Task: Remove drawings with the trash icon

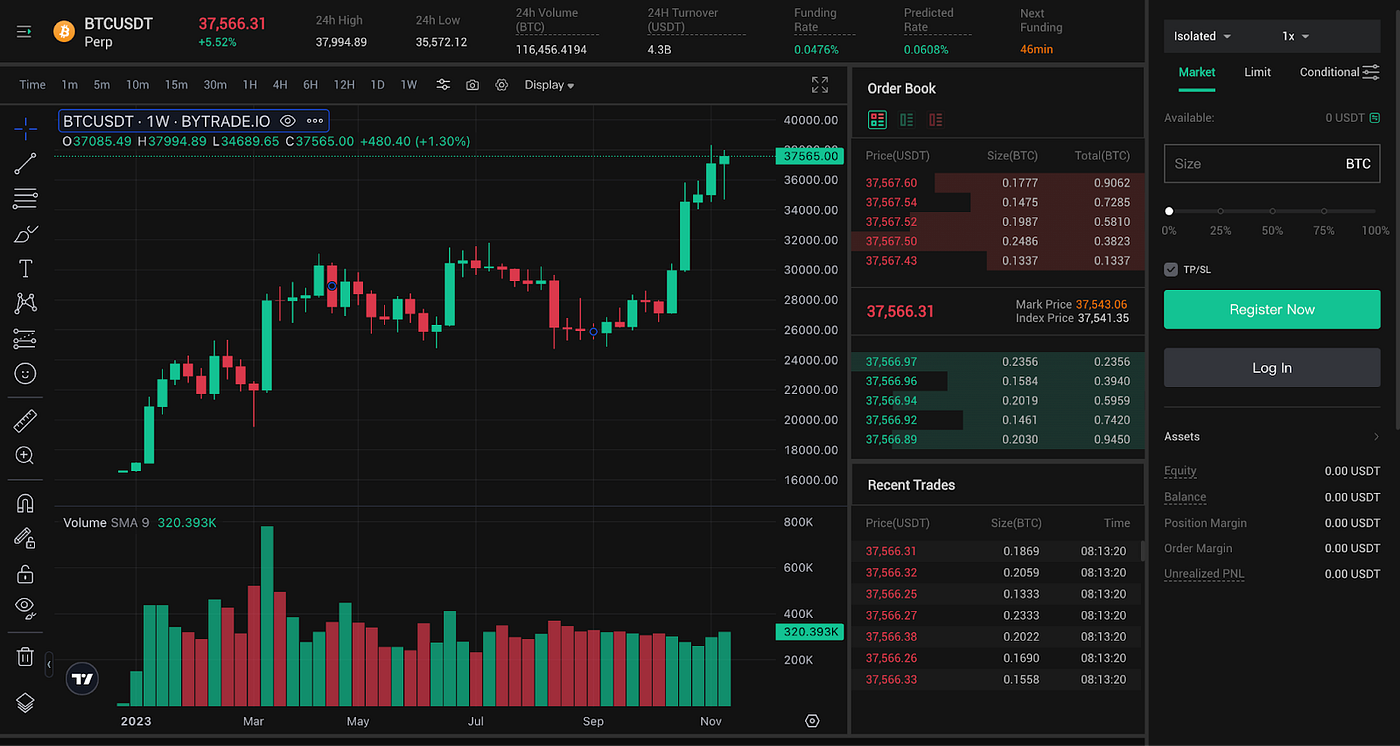Action: 25,656
